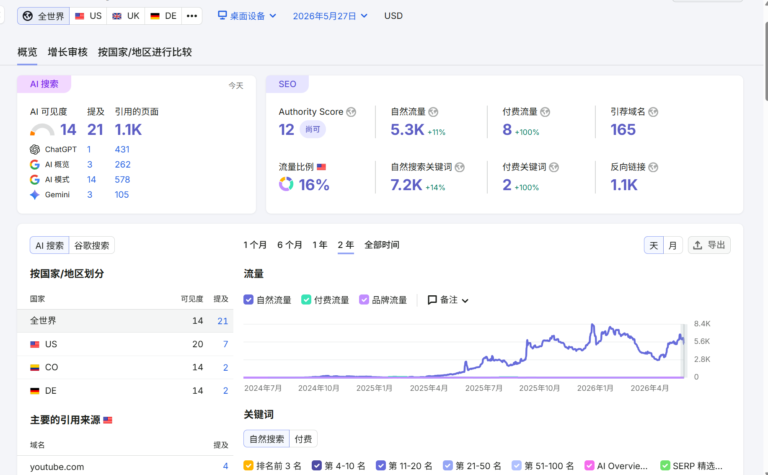The width and height of the screenshot is (768, 475).
Task: Open Gemini cited pages value 105
Action: [122, 195]
